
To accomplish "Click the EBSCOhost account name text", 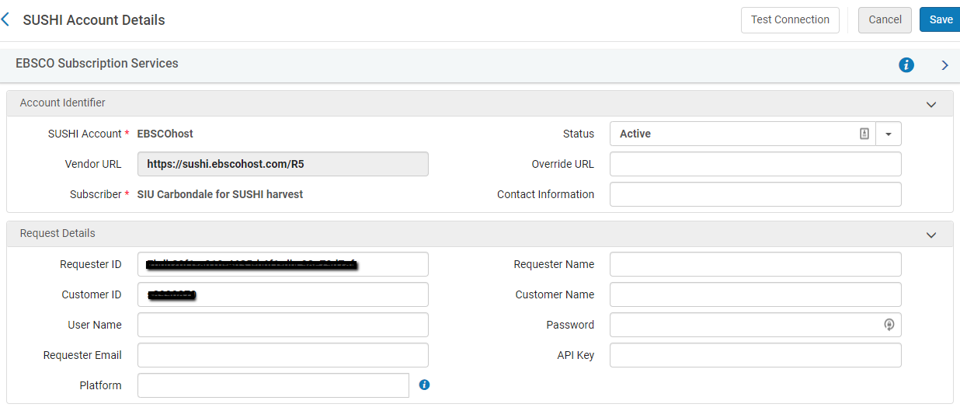I will pos(165,134).
